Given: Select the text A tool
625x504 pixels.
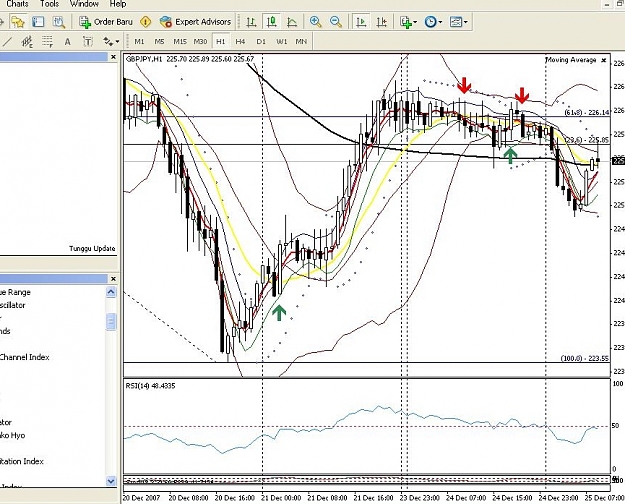Looking at the screenshot, I should (x=67, y=41).
